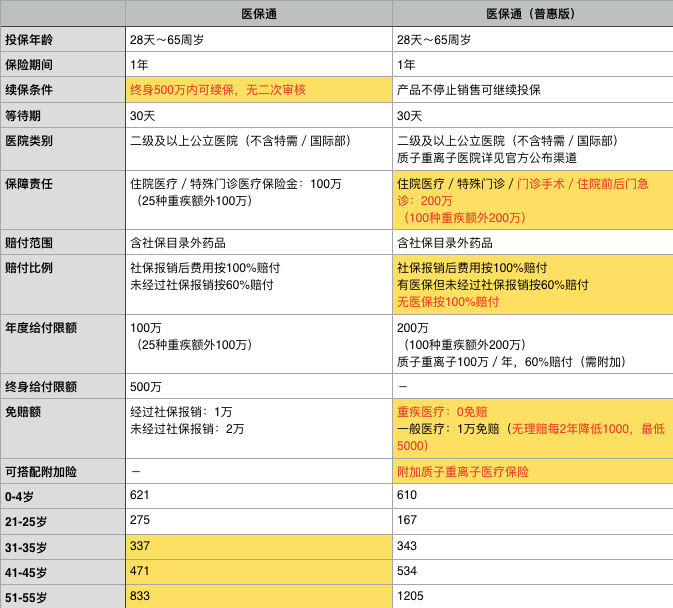Select the 51-55岁 row label
The width and height of the screenshot is (673, 608).
[62, 596]
